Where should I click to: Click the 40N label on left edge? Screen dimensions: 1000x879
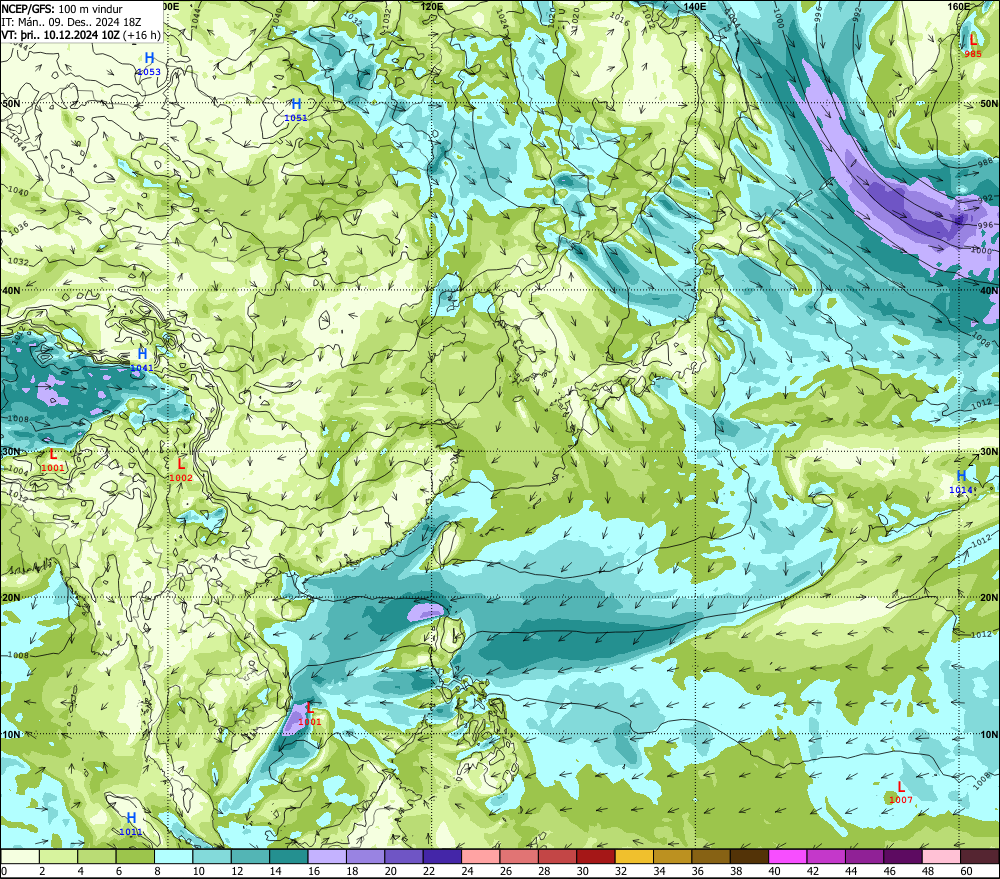point(11,290)
